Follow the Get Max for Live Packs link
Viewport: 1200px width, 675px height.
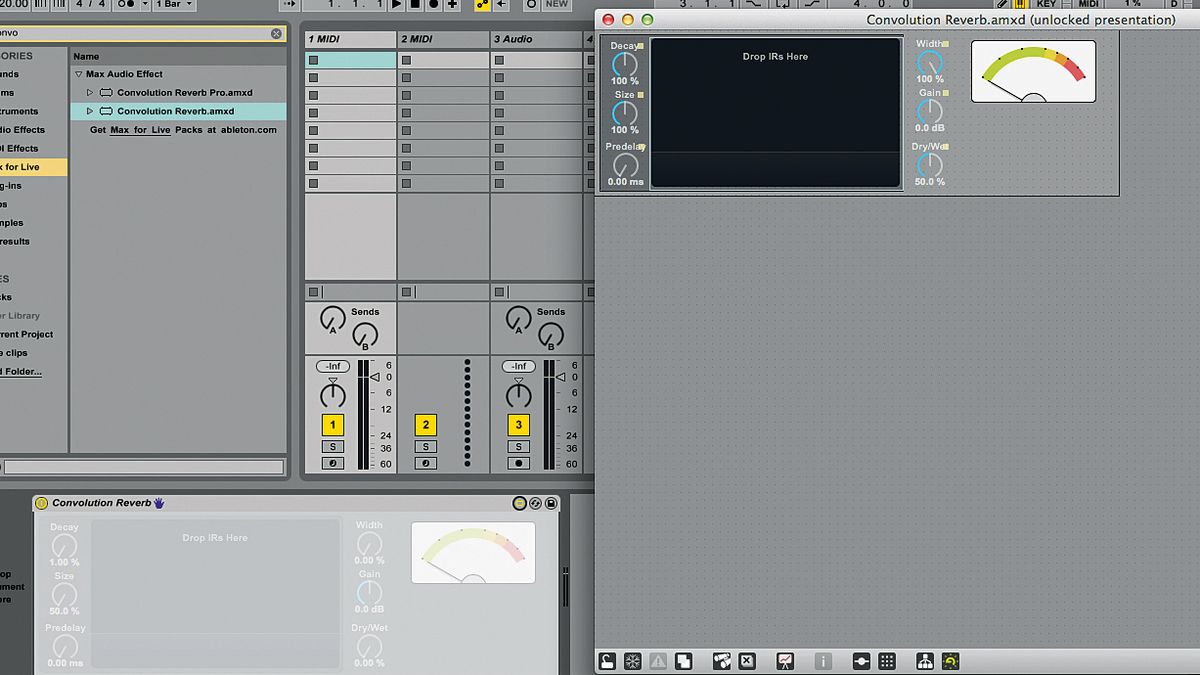tap(139, 129)
